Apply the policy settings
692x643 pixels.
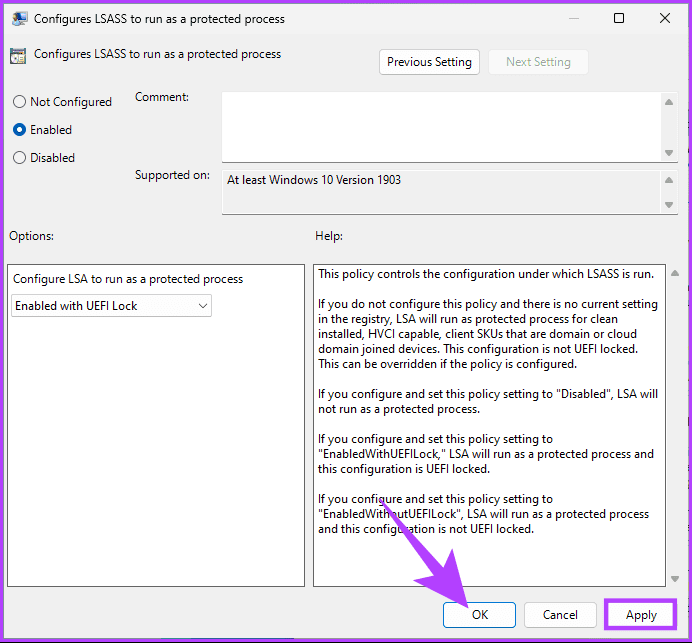(x=641, y=615)
